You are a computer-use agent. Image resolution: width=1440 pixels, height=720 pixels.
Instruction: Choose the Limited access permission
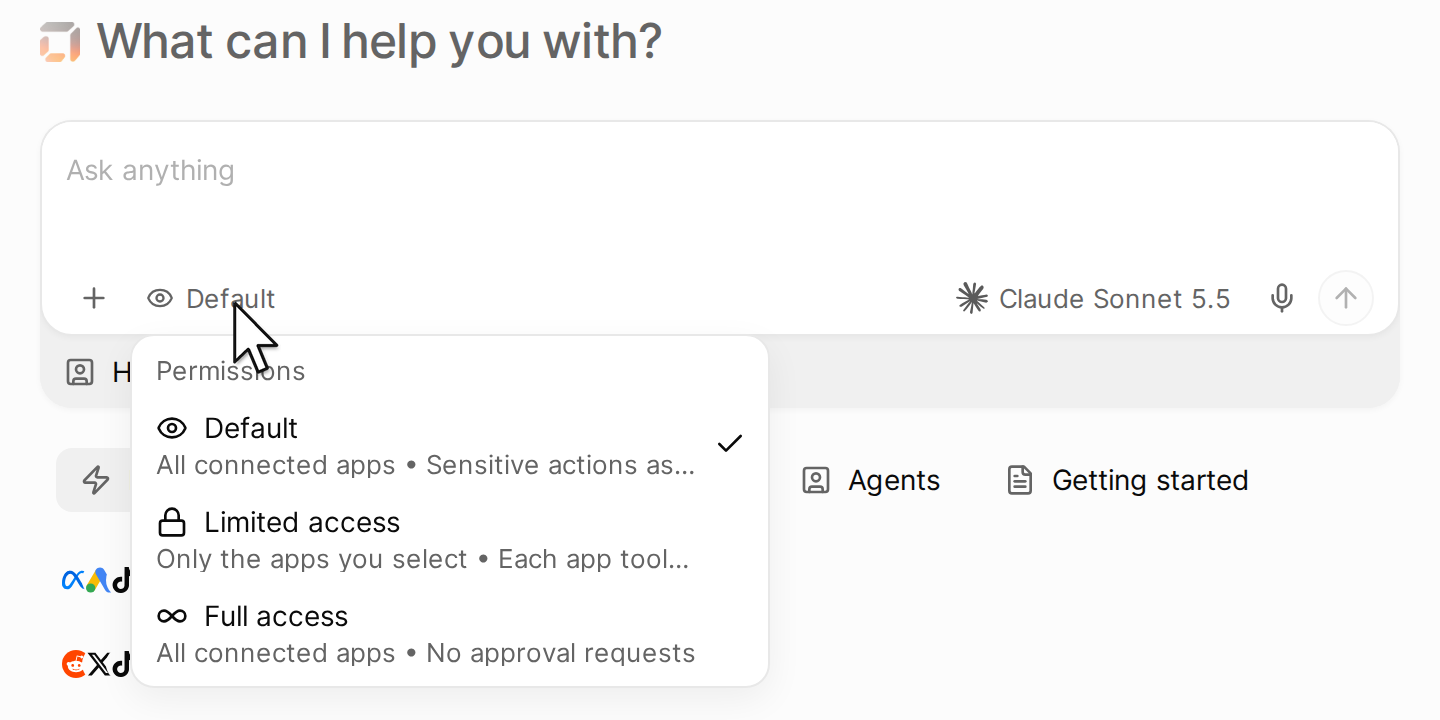[450, 540]
